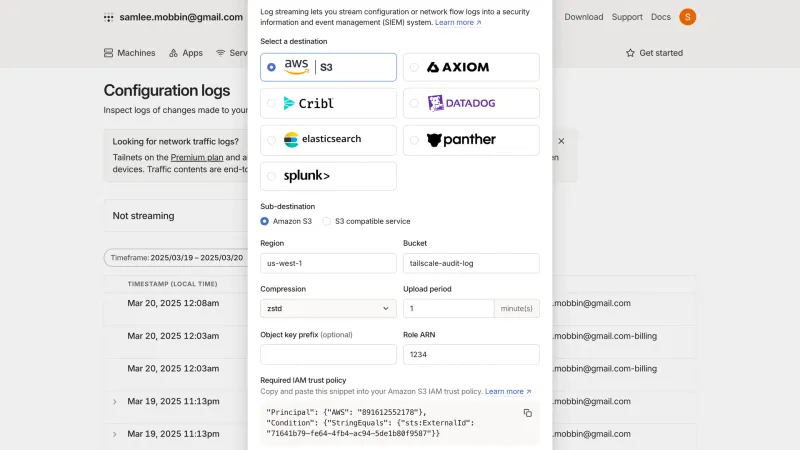Open the Compression zstd dropdown
This screenshot has width=800, height=450.
click(x=328, y=308)
